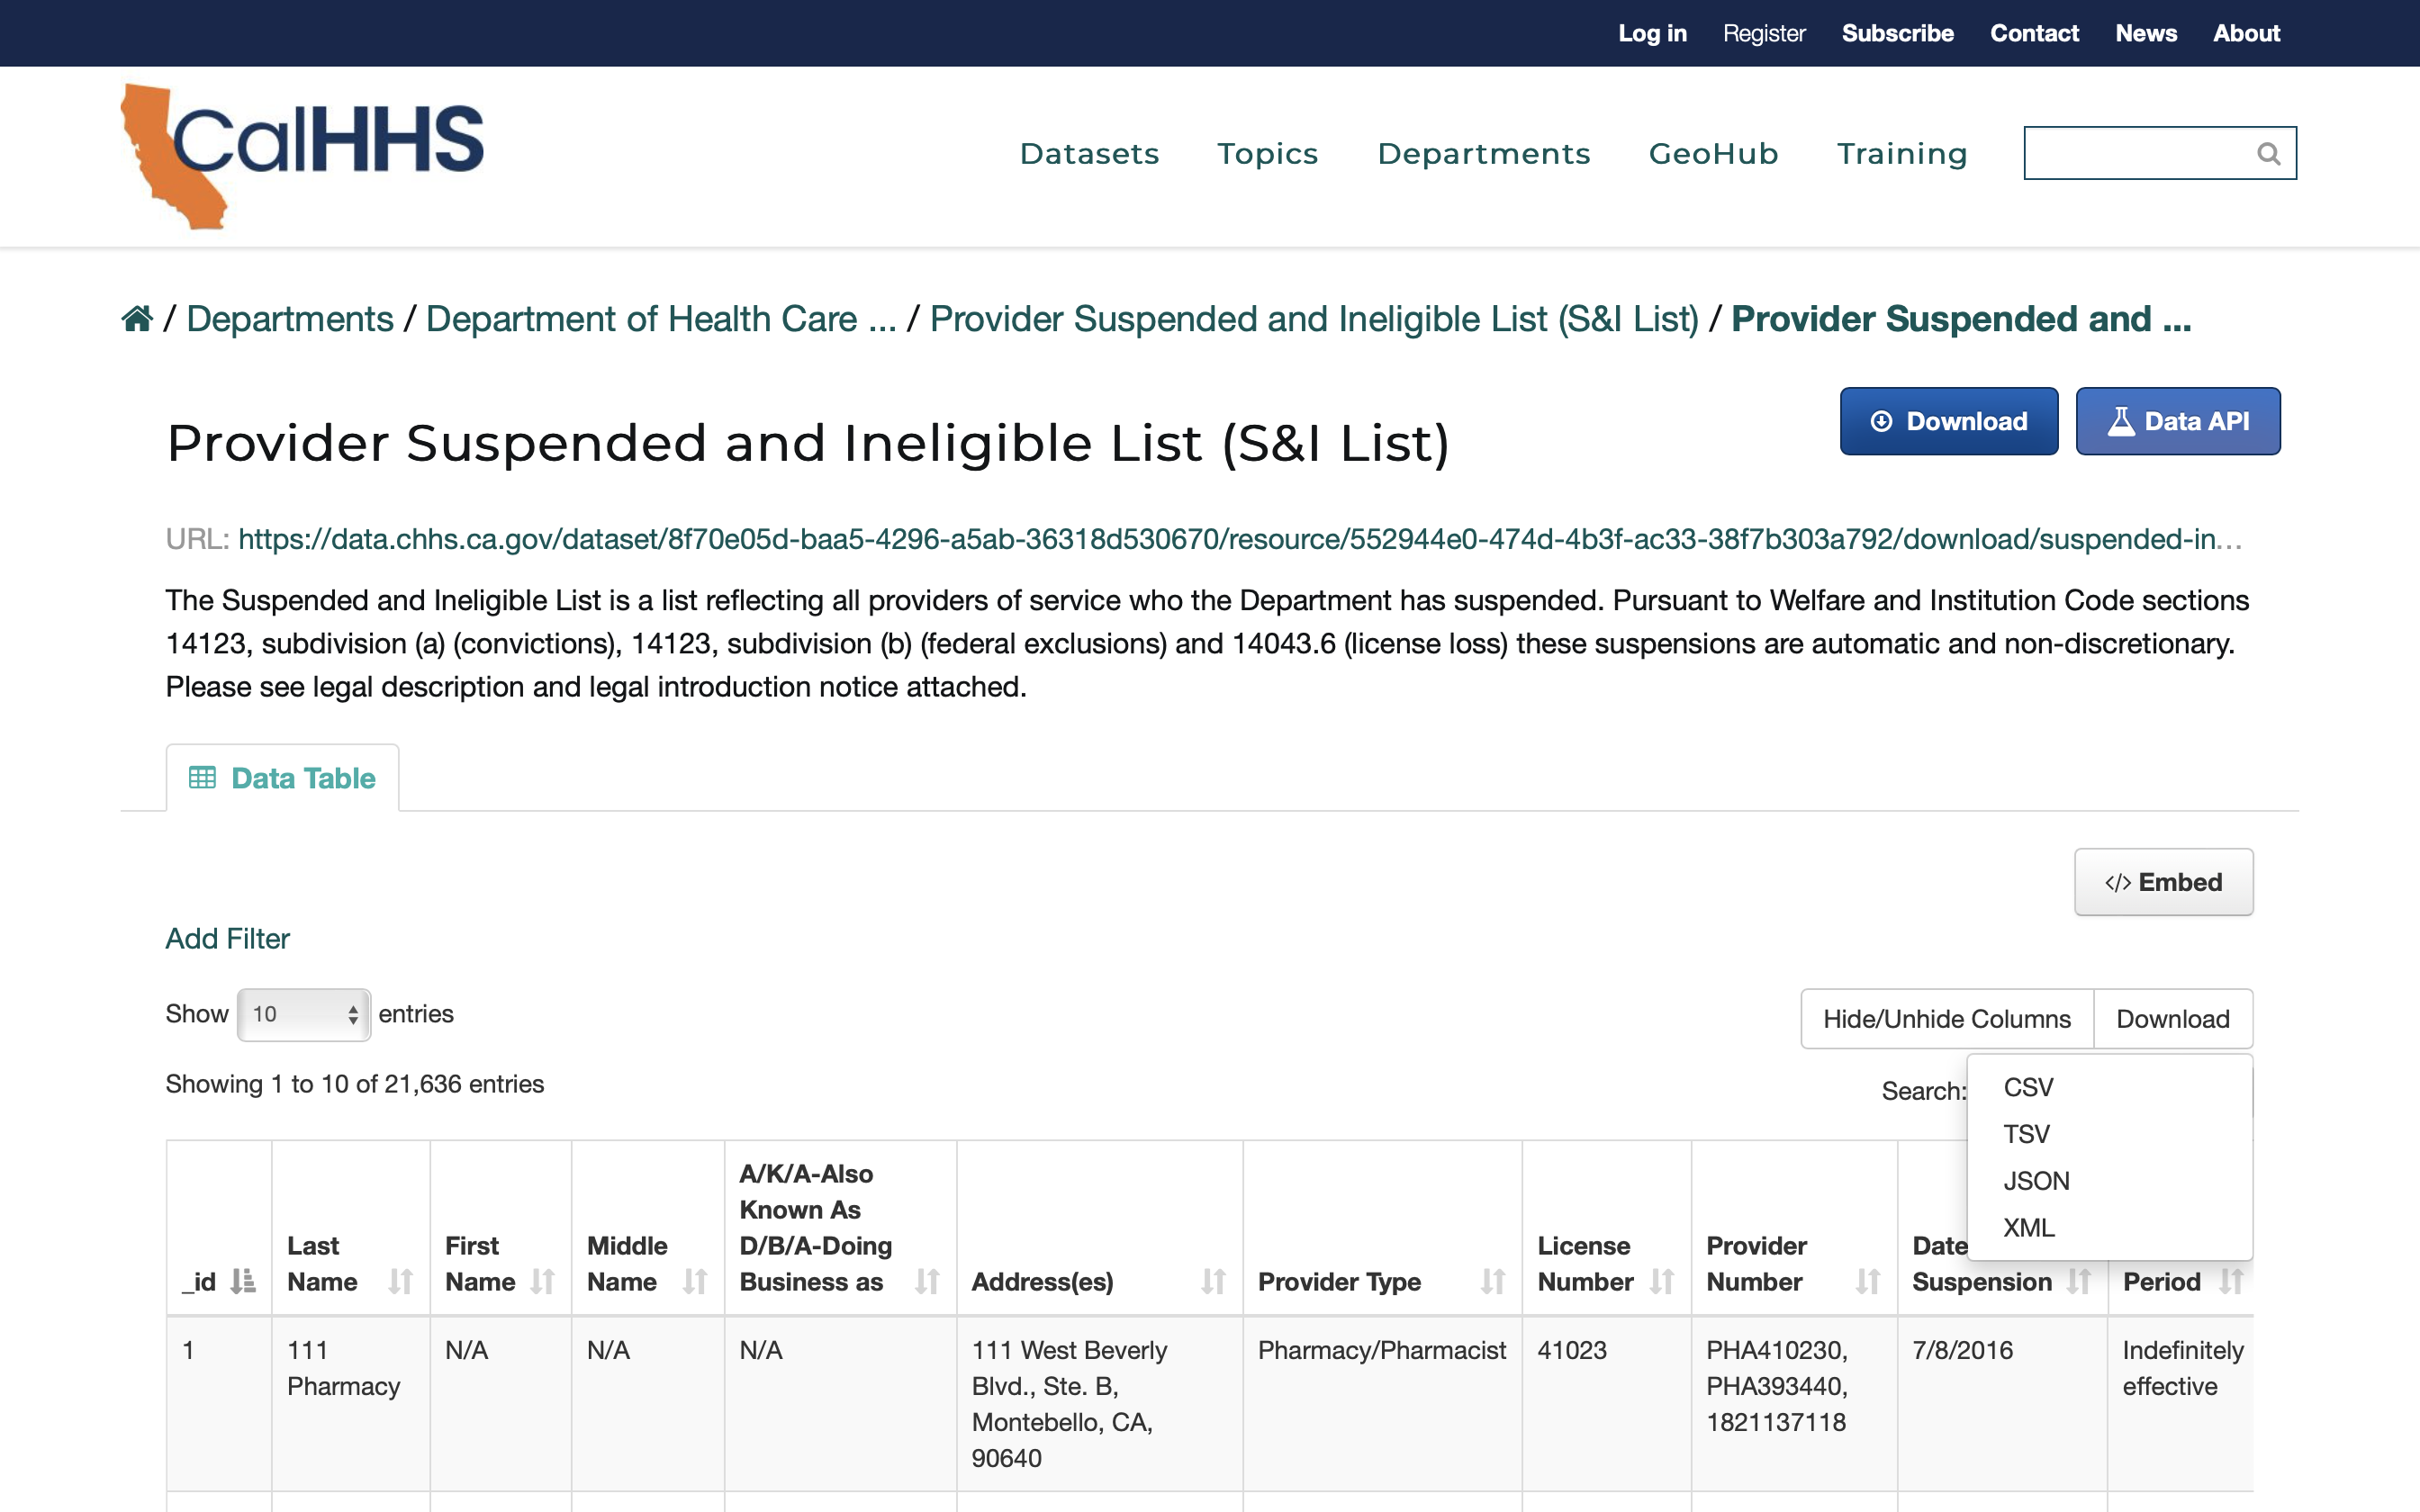Sort by Last Name column icon
Viewport: 2420px width, 1512px height.
click(400, 1281)
